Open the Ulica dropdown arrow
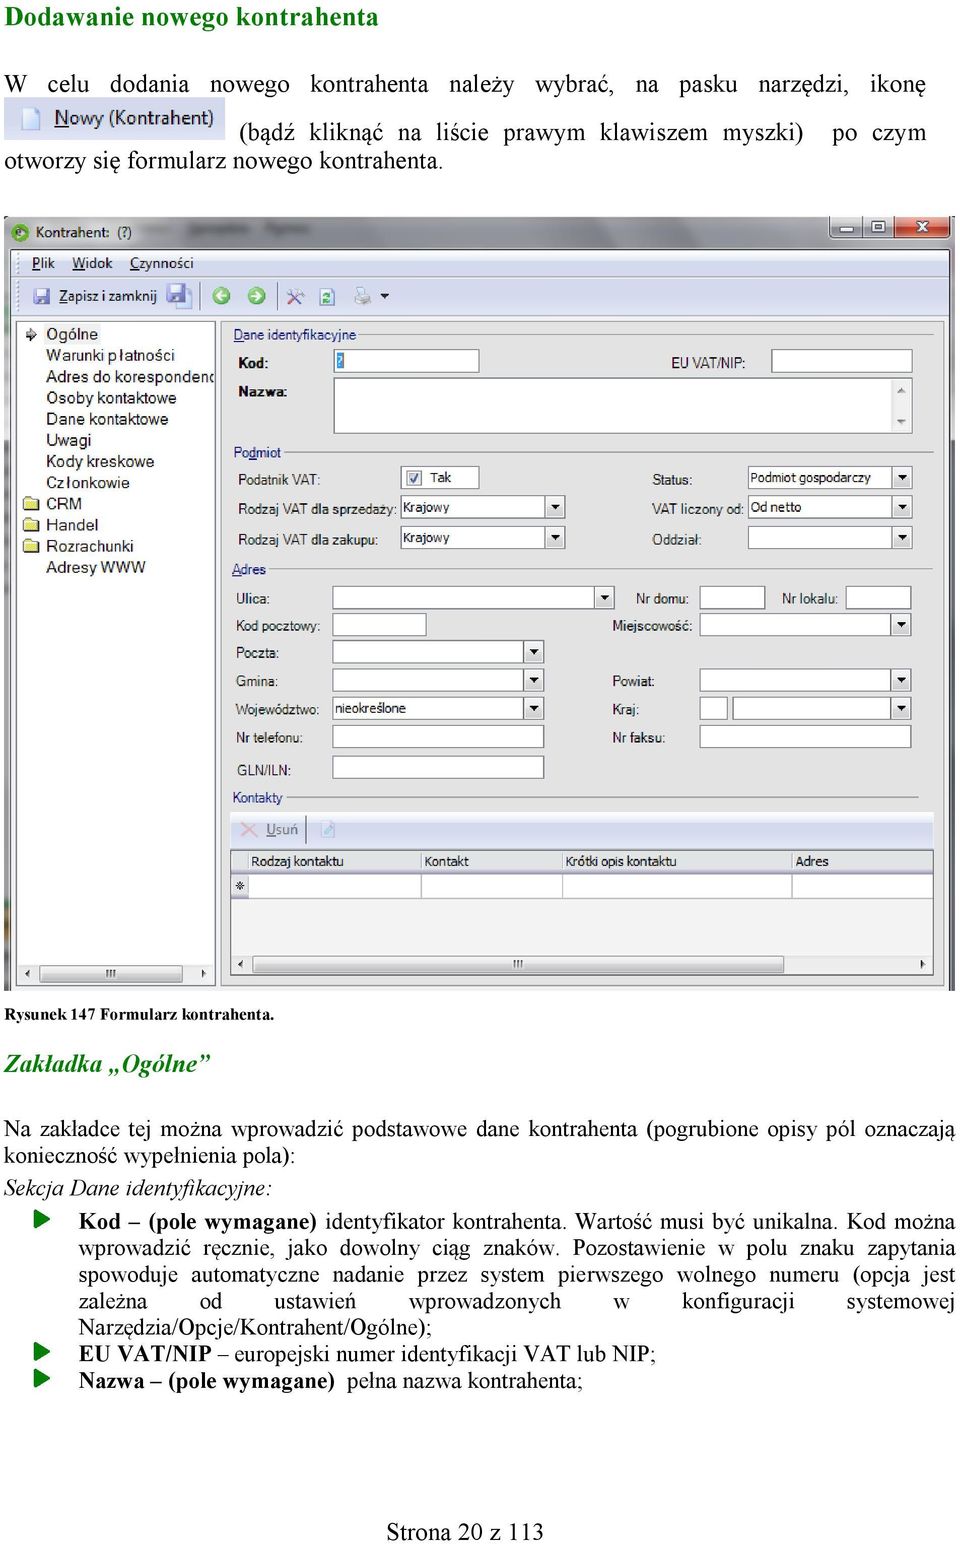This screenshot has width=960, height=1544. 604,598
